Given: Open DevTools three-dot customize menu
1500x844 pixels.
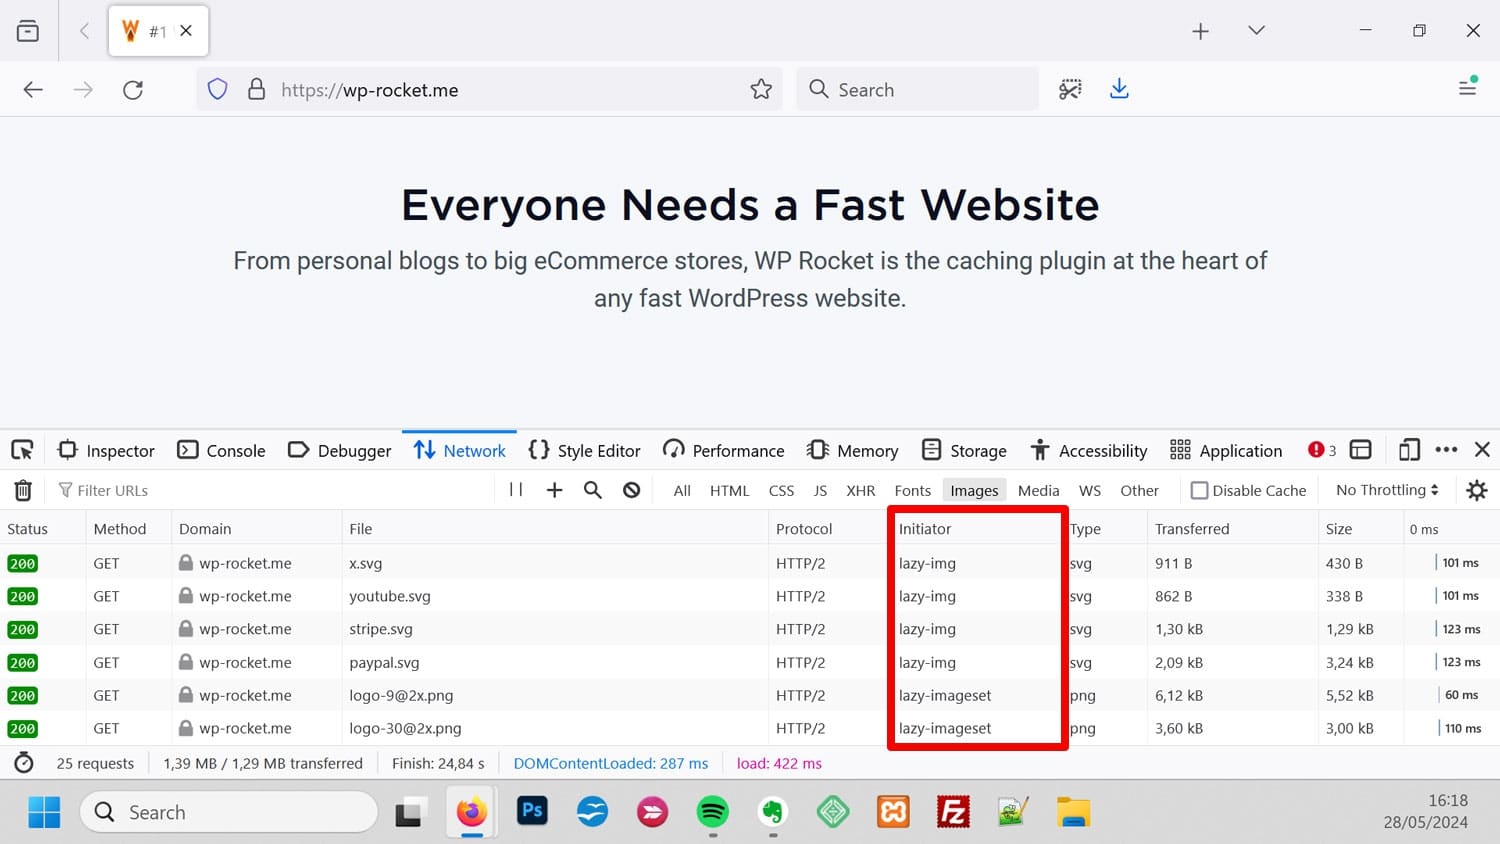Looking at the screenshot, I should click(x=1446, y=450).
